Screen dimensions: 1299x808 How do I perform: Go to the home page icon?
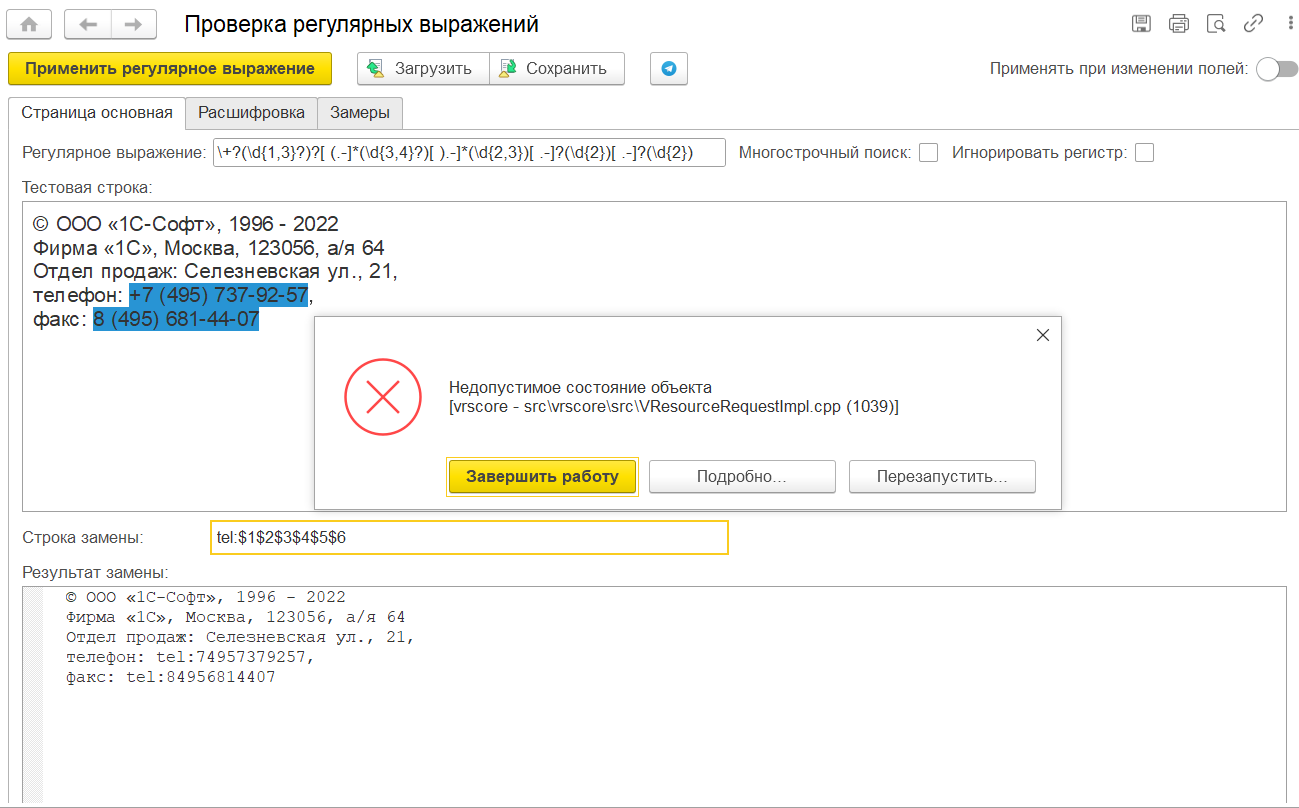[x=30, y=23]
